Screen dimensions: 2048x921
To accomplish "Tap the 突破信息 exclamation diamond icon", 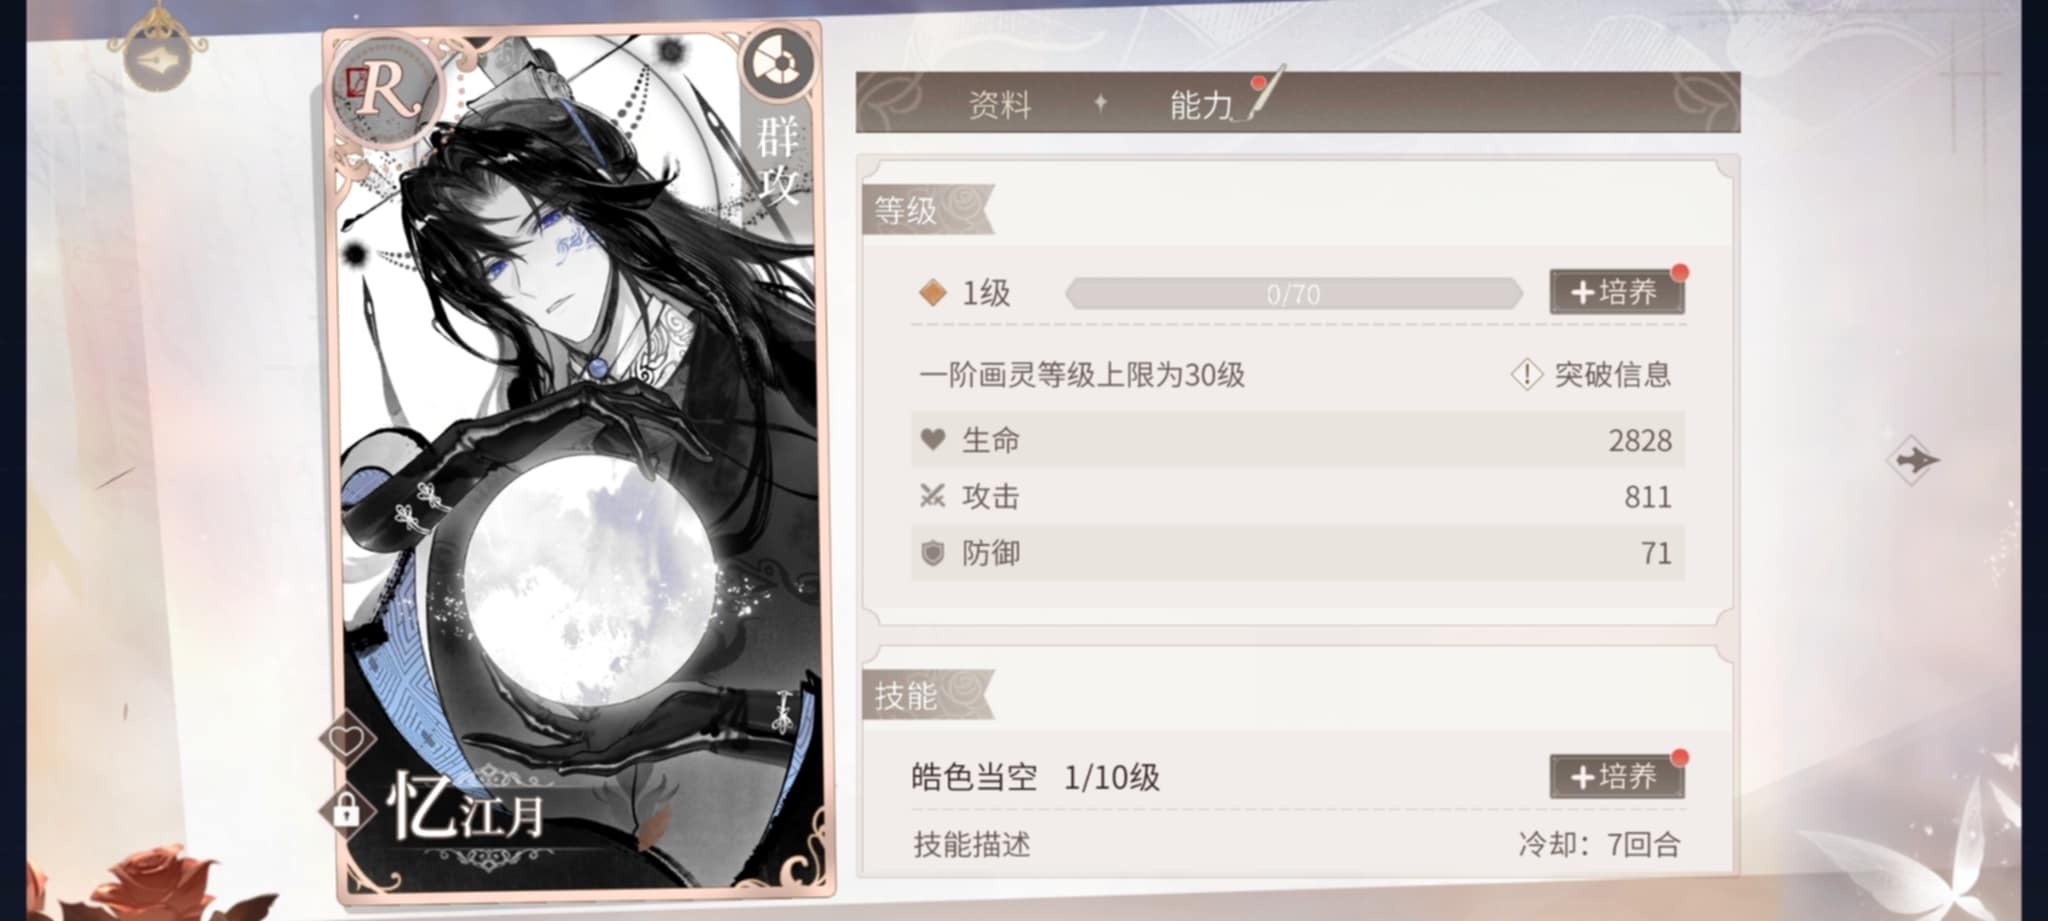I will point(1526,375).
